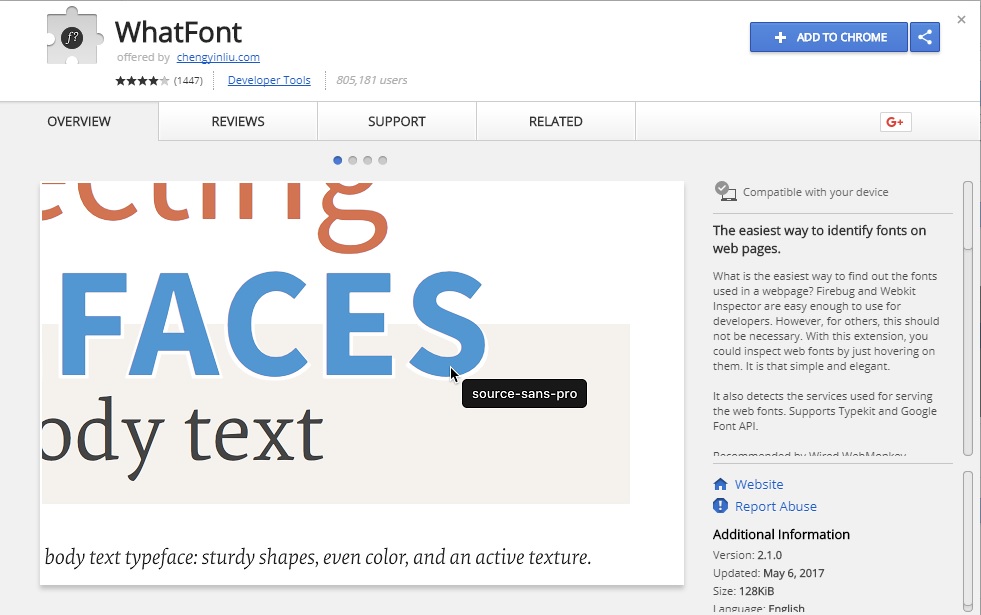Add WhatFont to Chrome
Screen dimensions: 981x615
click(828, 37)
